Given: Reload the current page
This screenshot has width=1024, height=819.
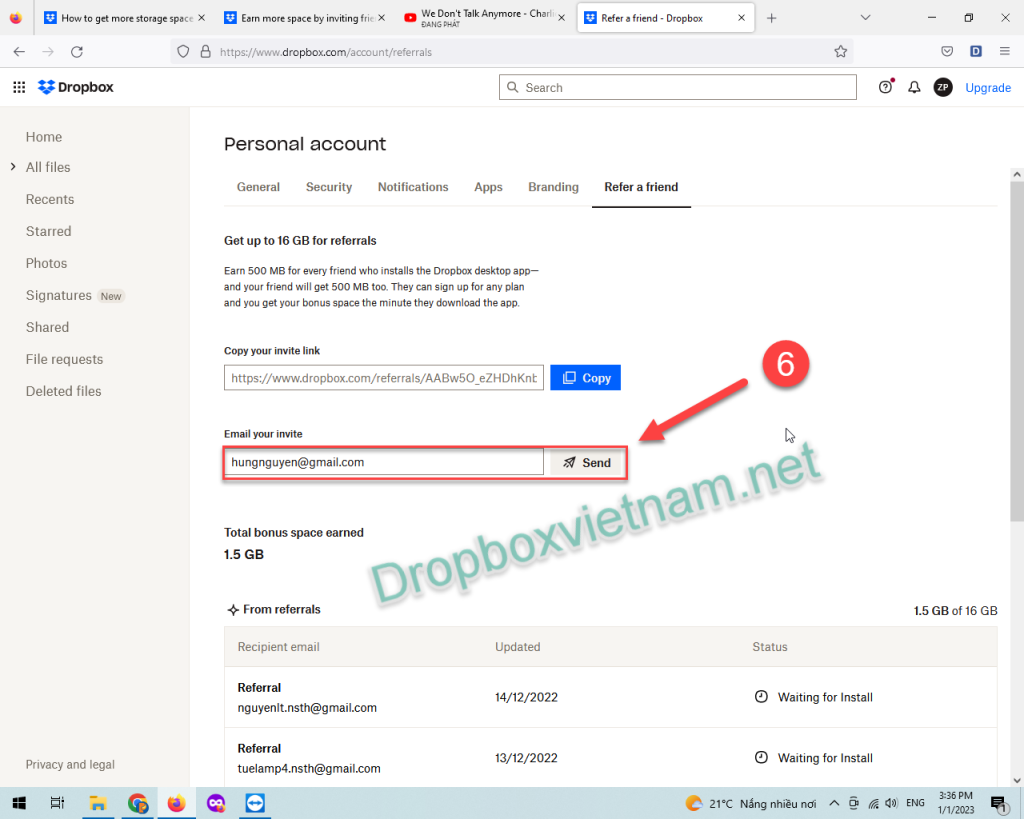Looking at the screenshot, I should point(77,52).
